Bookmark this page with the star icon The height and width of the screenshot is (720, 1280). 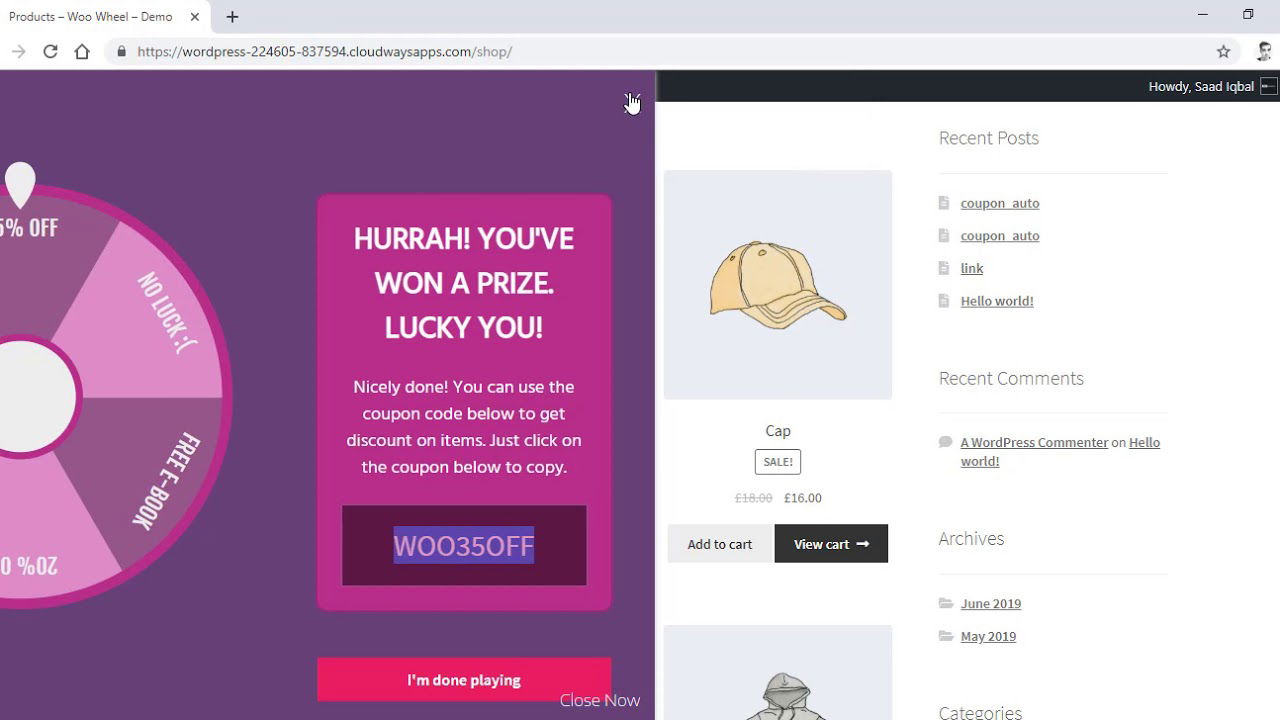coord(1223,52)
